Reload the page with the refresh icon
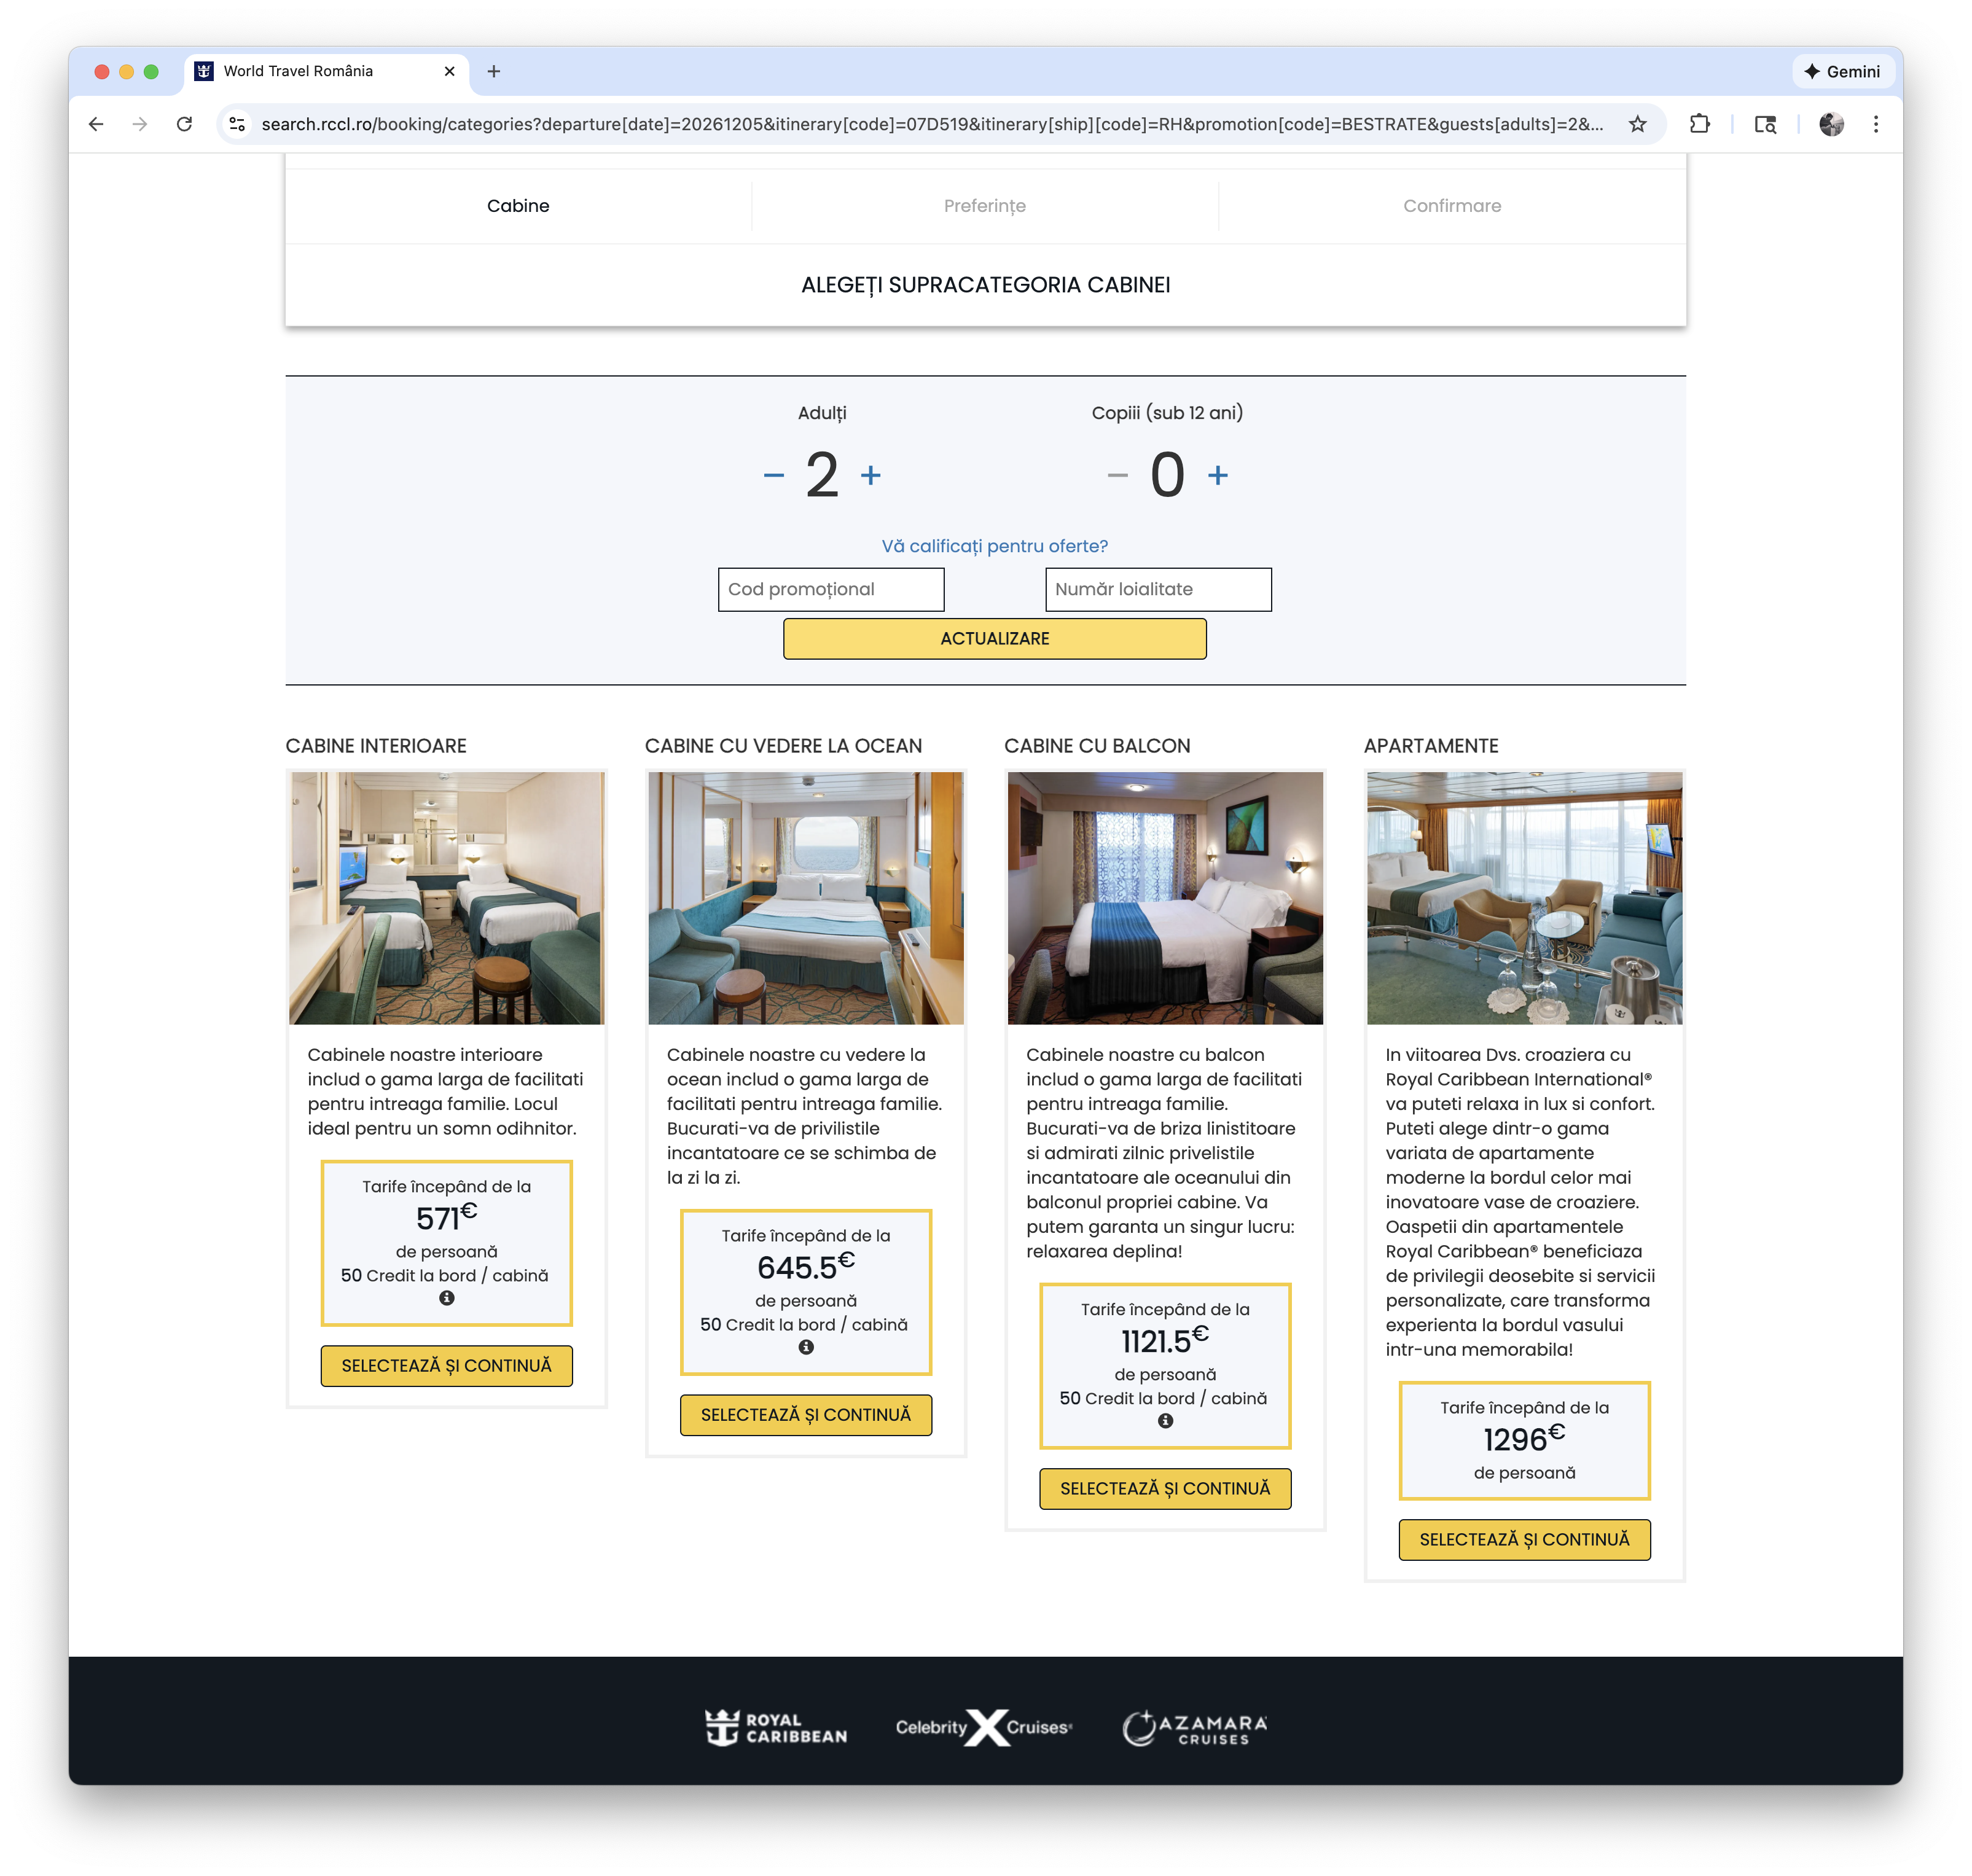 [185, 124]
